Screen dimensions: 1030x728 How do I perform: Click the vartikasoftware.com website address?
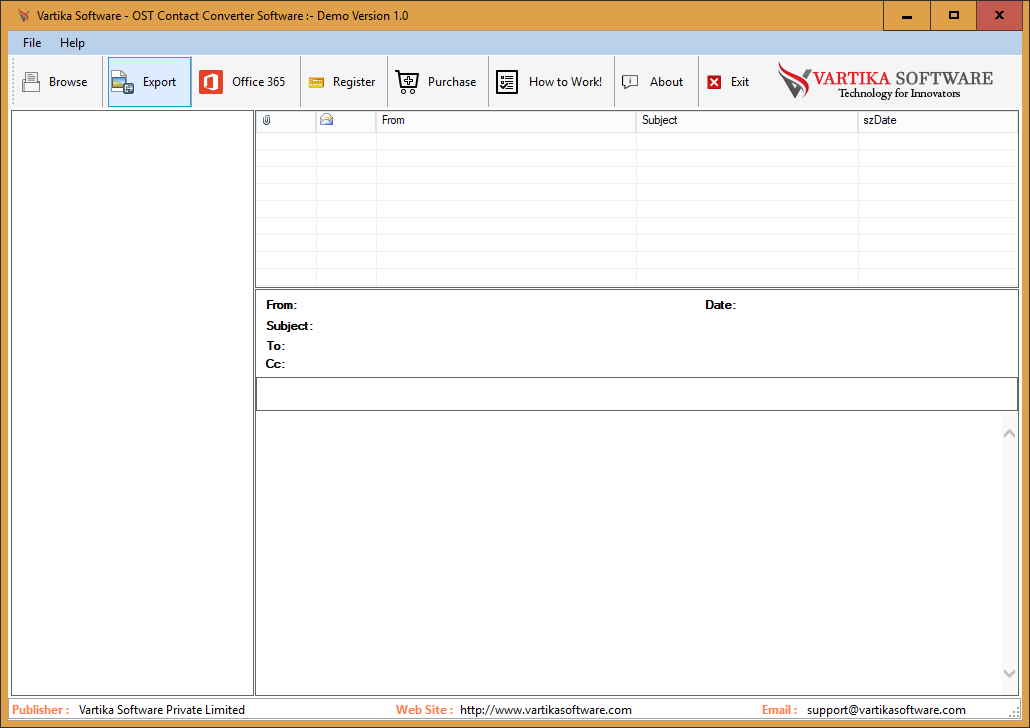tap(546, 710)
